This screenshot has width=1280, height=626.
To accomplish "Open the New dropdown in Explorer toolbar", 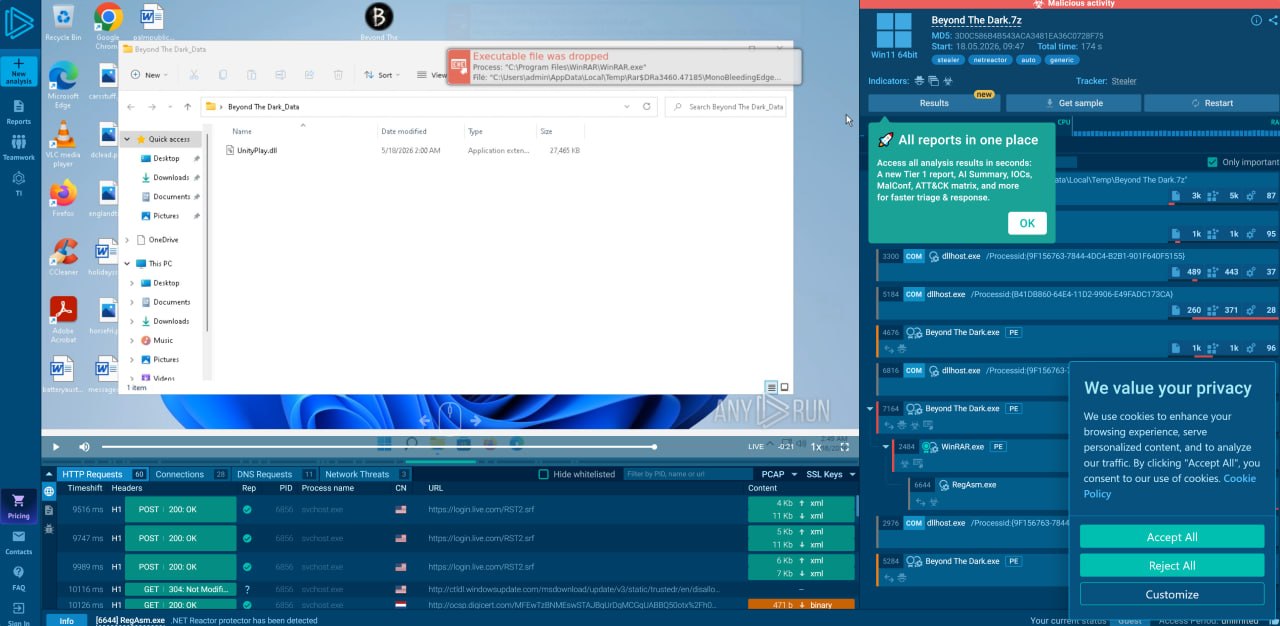I will click(x=151, y=75).
